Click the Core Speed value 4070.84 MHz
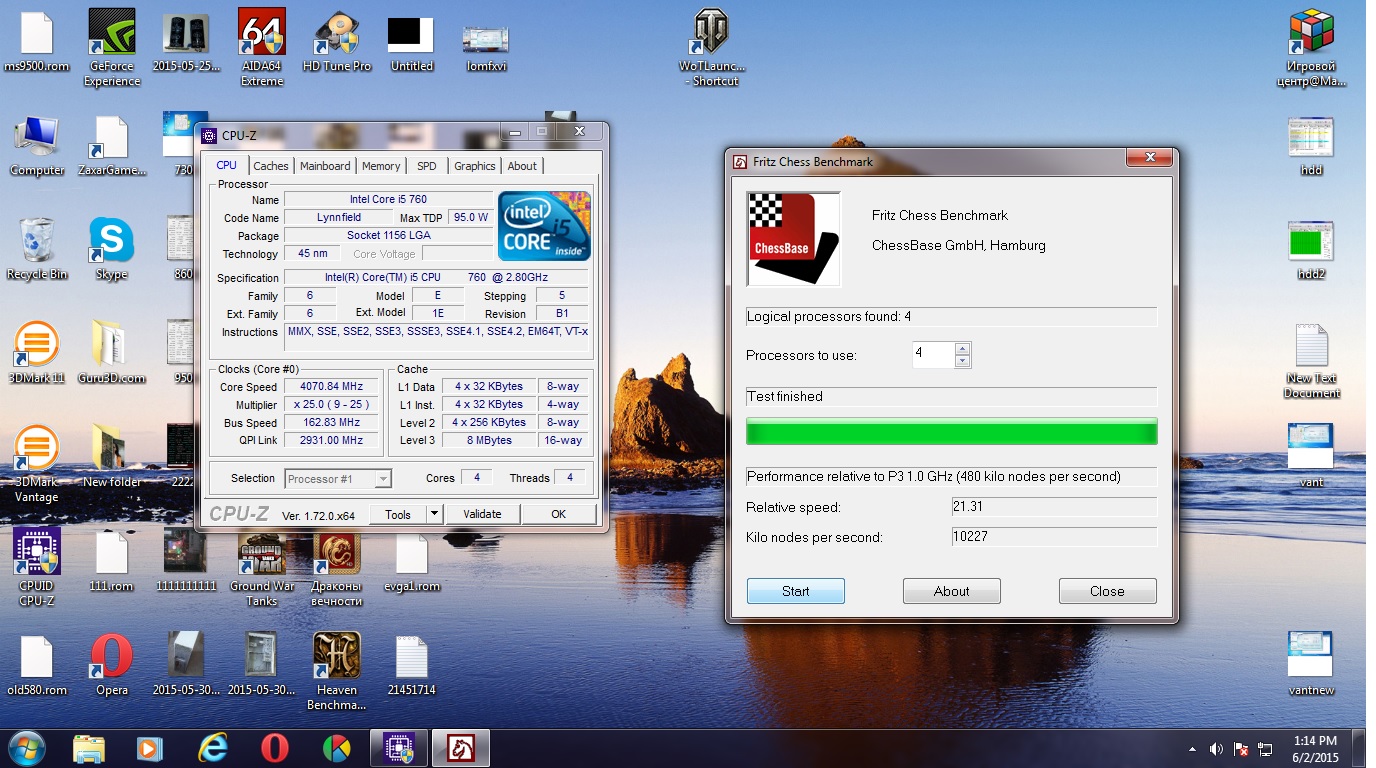The image size is (1376, 768). 332,387
